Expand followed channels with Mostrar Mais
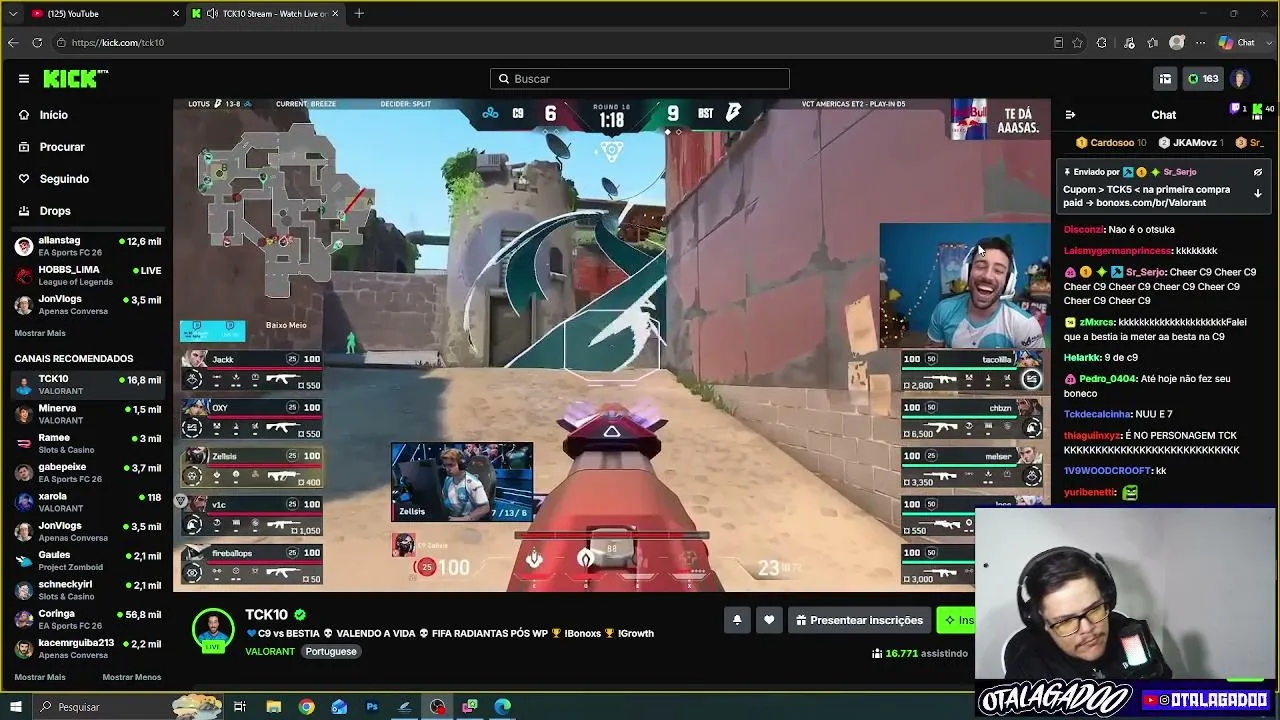The width and height of the screenshot is (1280, 720). tap(40, 333)
